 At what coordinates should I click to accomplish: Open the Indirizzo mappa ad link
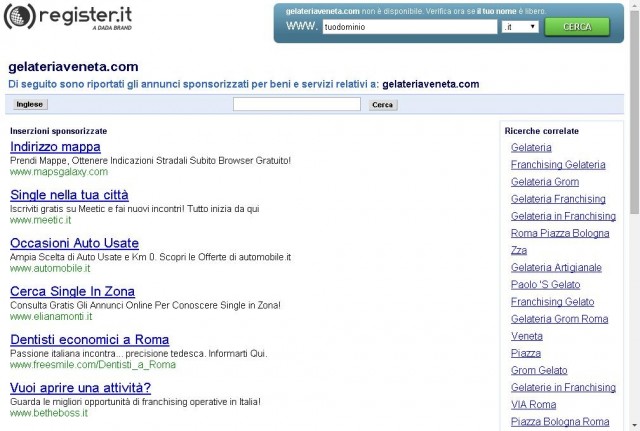(56, 147)
